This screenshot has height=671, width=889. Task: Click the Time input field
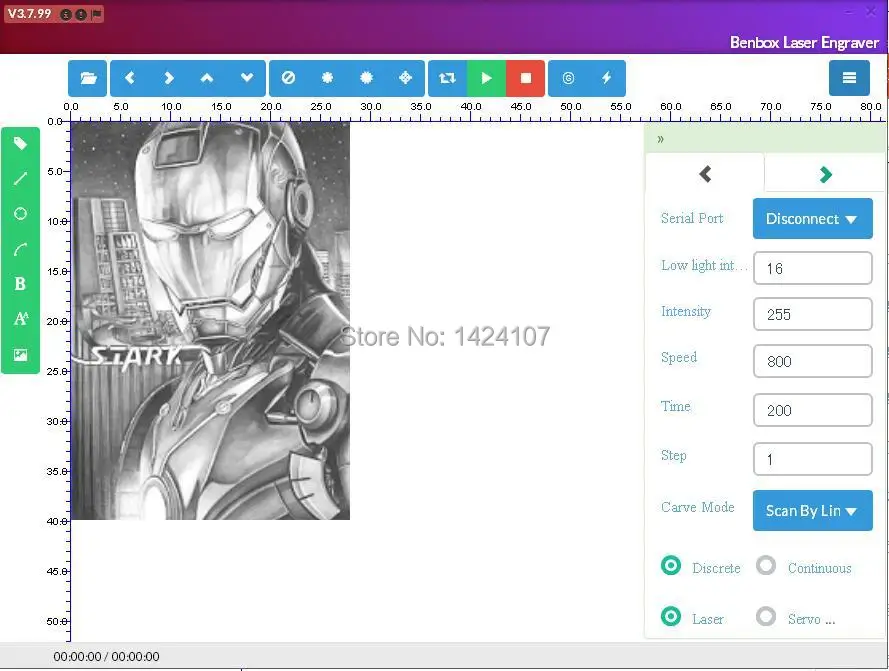812,410
